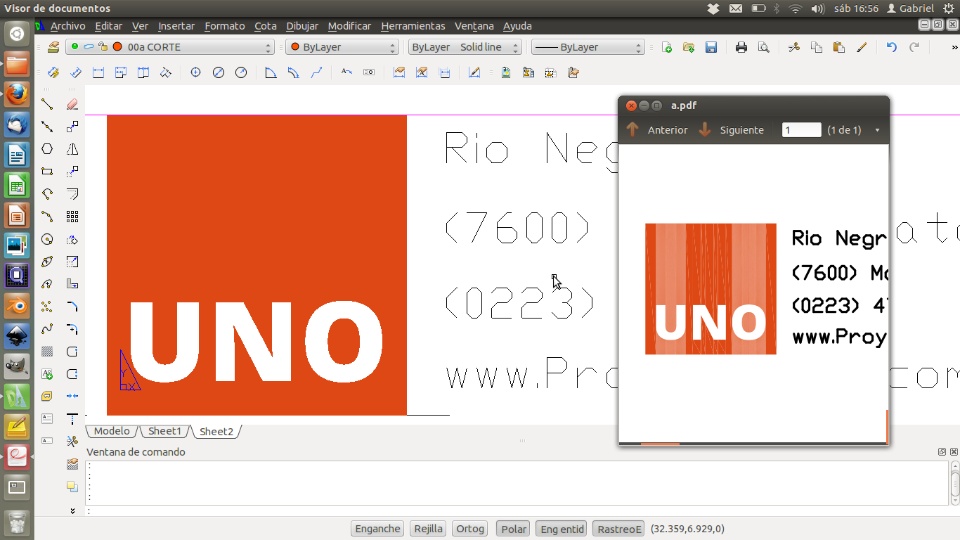
Task: Select the Diameter dimension tool
Action: coord(218,72)
